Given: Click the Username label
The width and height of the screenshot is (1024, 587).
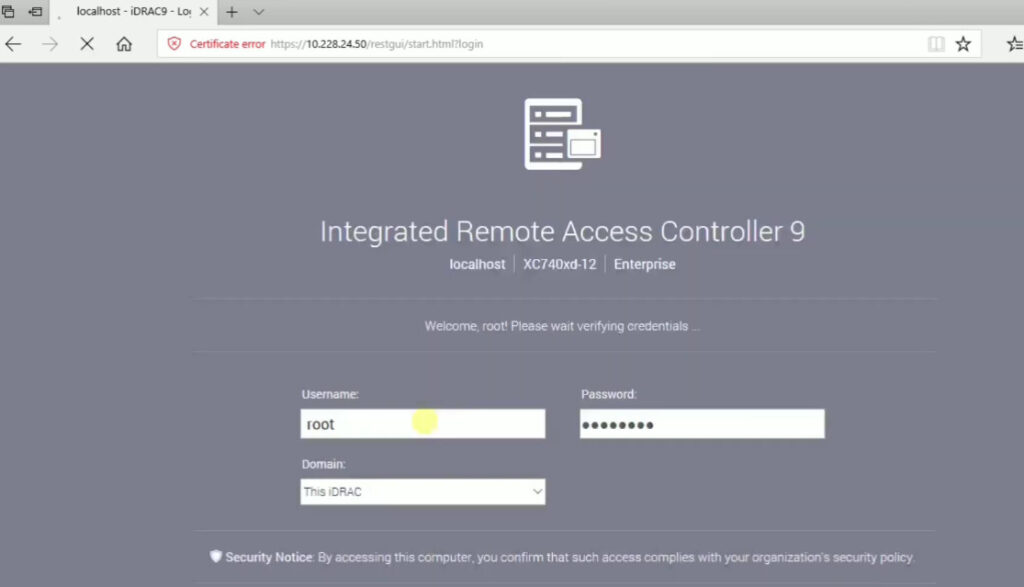Looking at the screenshot, I should pyautogui.click(x=330, y=394).
